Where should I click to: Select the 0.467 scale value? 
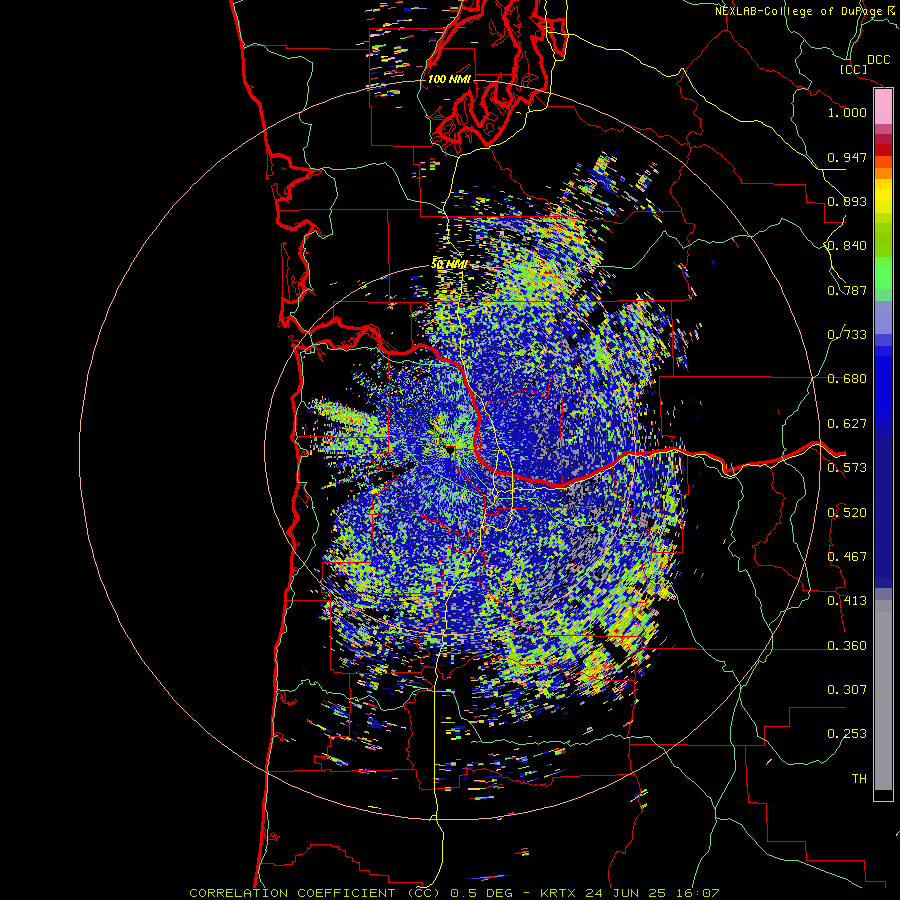(x=847, y=557)
